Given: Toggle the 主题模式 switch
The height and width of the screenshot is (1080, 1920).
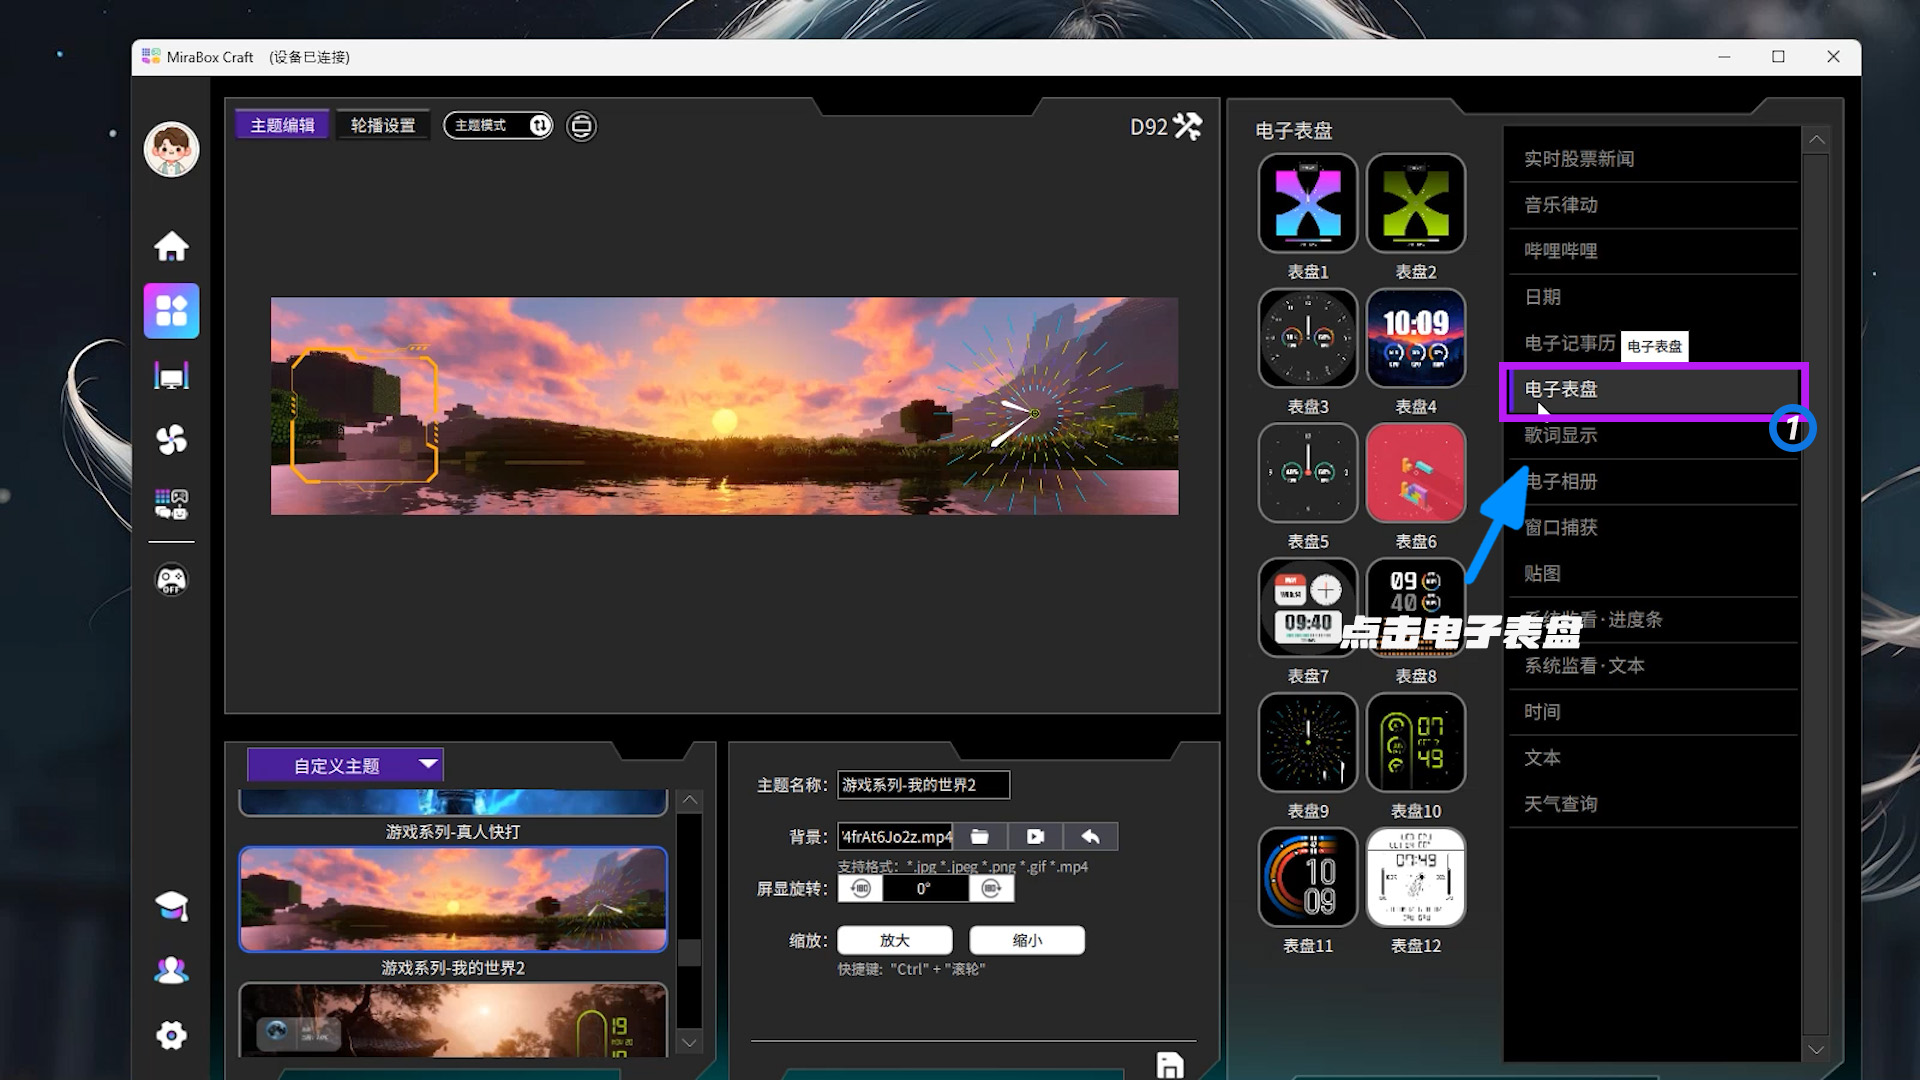Looking at the screenshot, I should pyautogui.click(x=498, y=125).
